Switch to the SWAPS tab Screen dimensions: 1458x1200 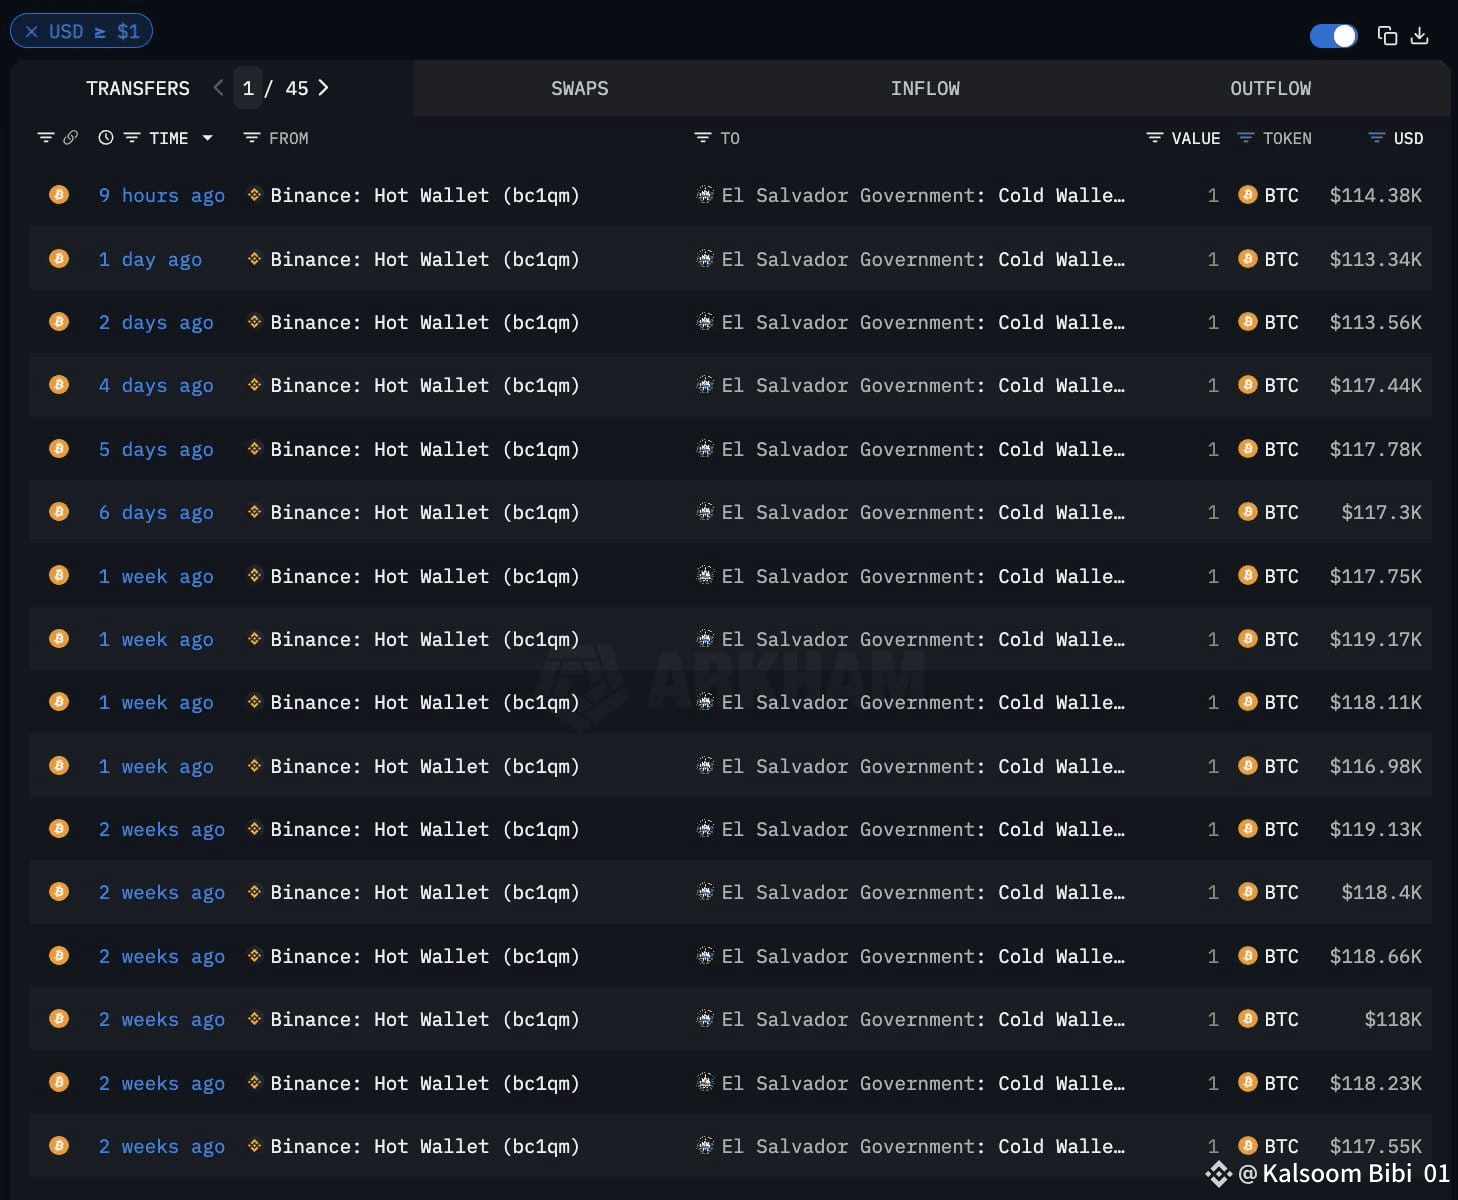click(580, 88)
